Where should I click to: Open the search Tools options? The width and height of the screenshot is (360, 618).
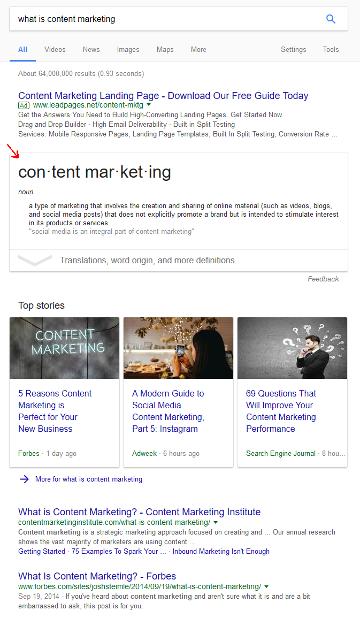pyautogui.click(x=330, y=49)
